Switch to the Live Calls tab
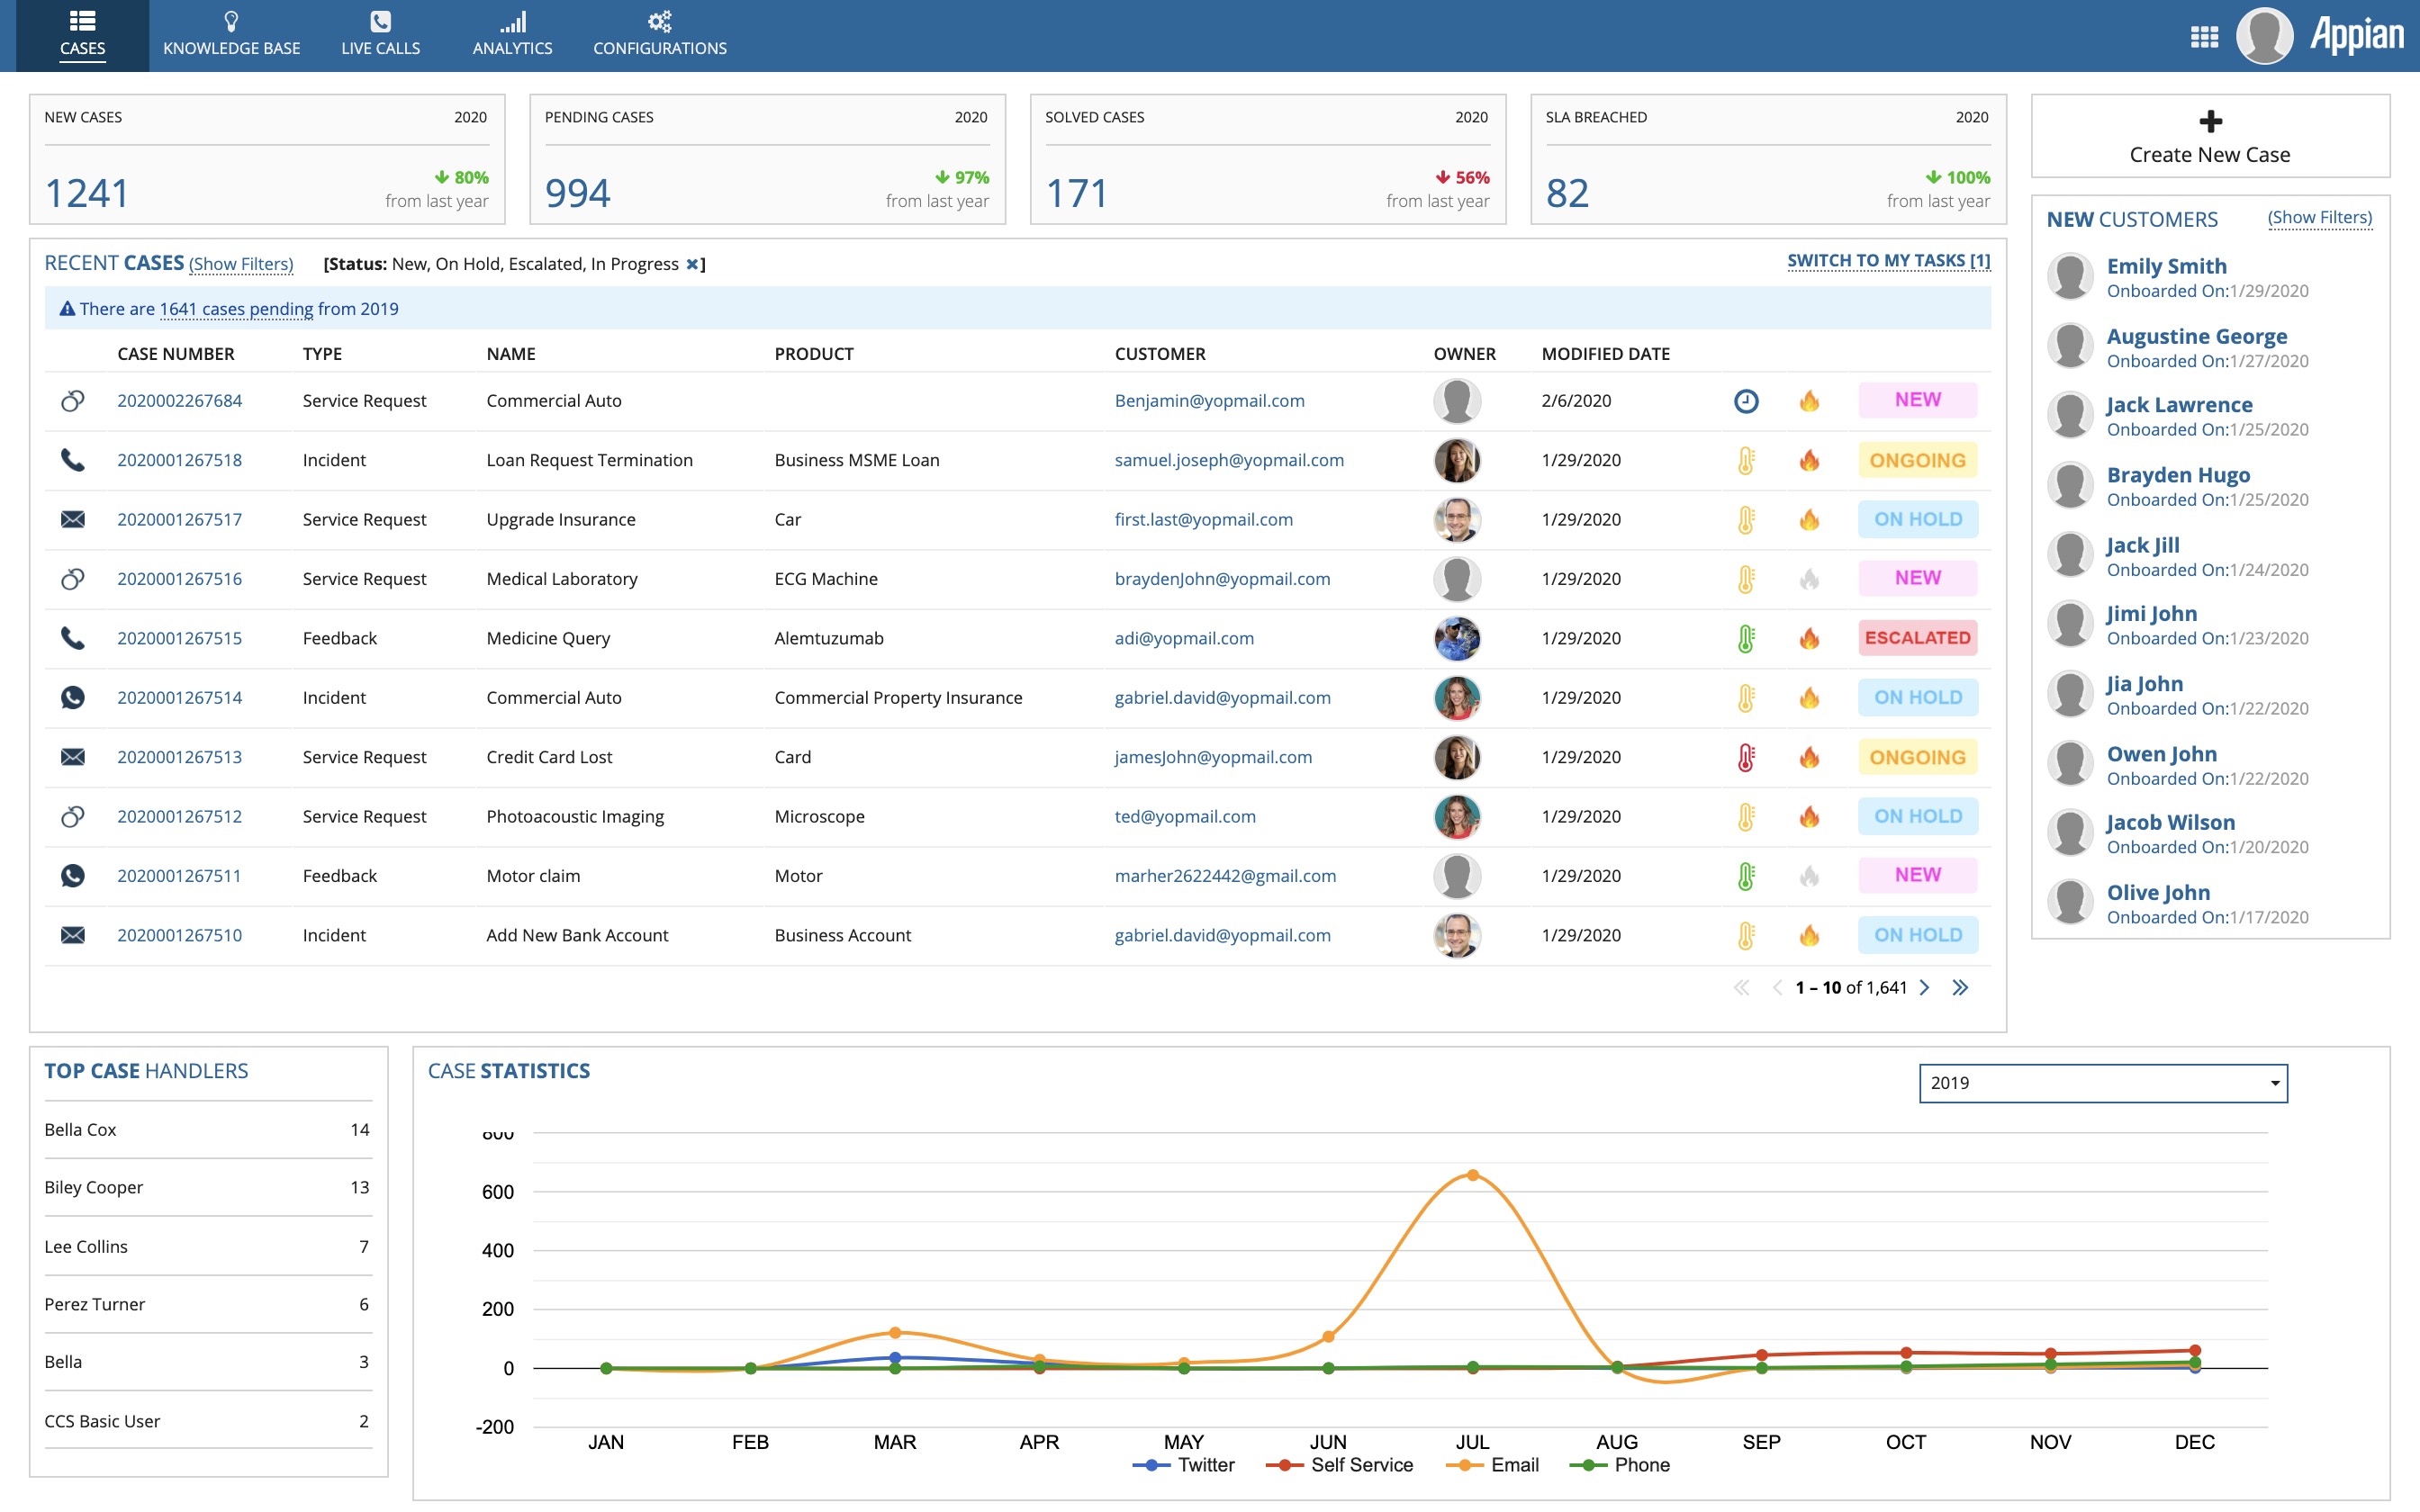 click(x=380, y=35)
